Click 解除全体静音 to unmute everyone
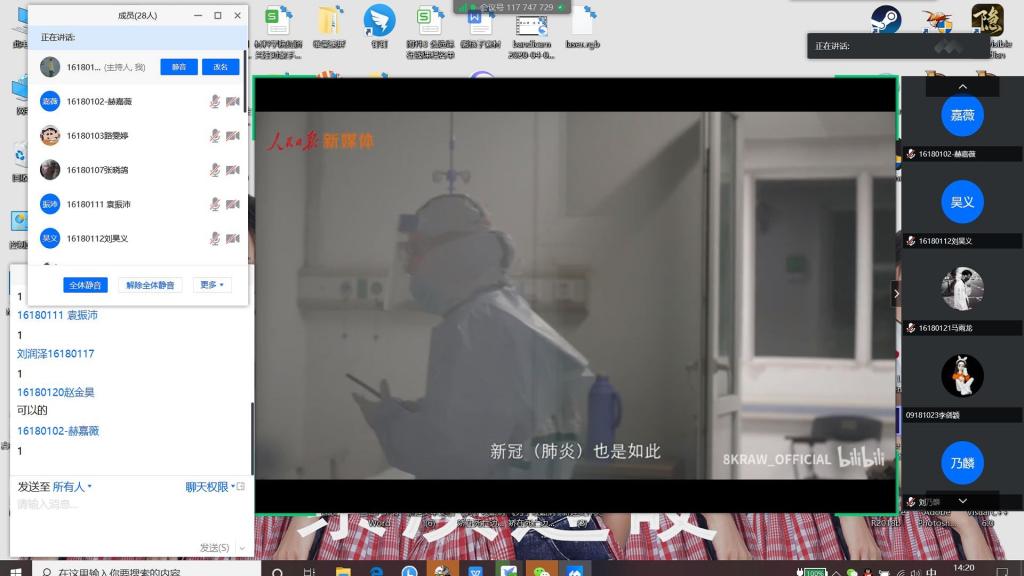Image resolution: width=1024 pixels, height=576 pixels. point(150,285)
